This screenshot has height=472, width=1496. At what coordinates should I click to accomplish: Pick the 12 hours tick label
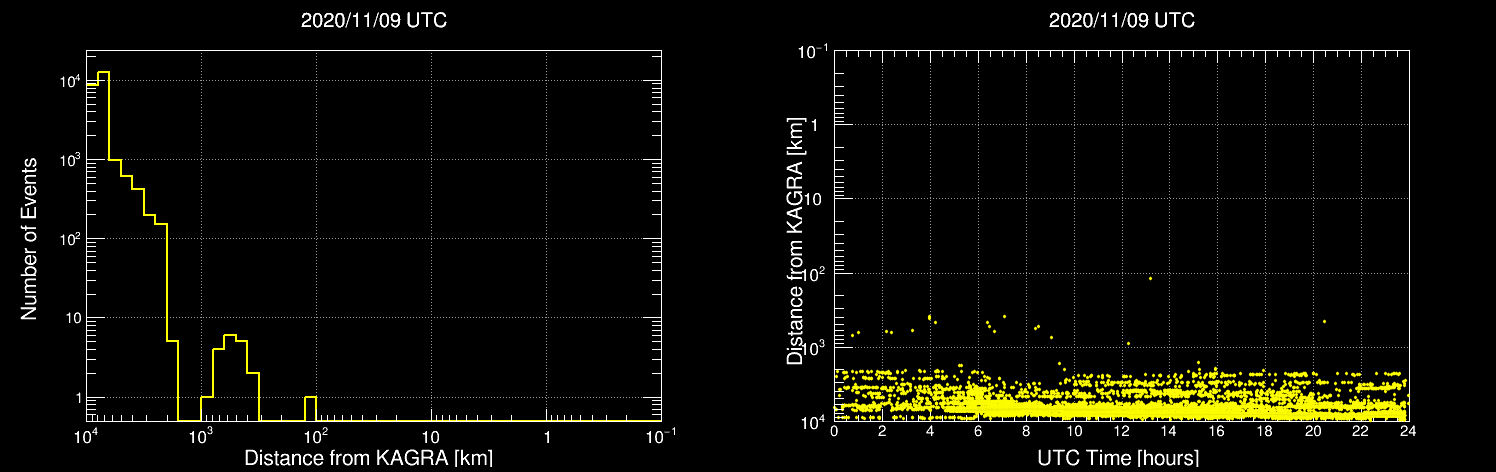click(1121, 432)
